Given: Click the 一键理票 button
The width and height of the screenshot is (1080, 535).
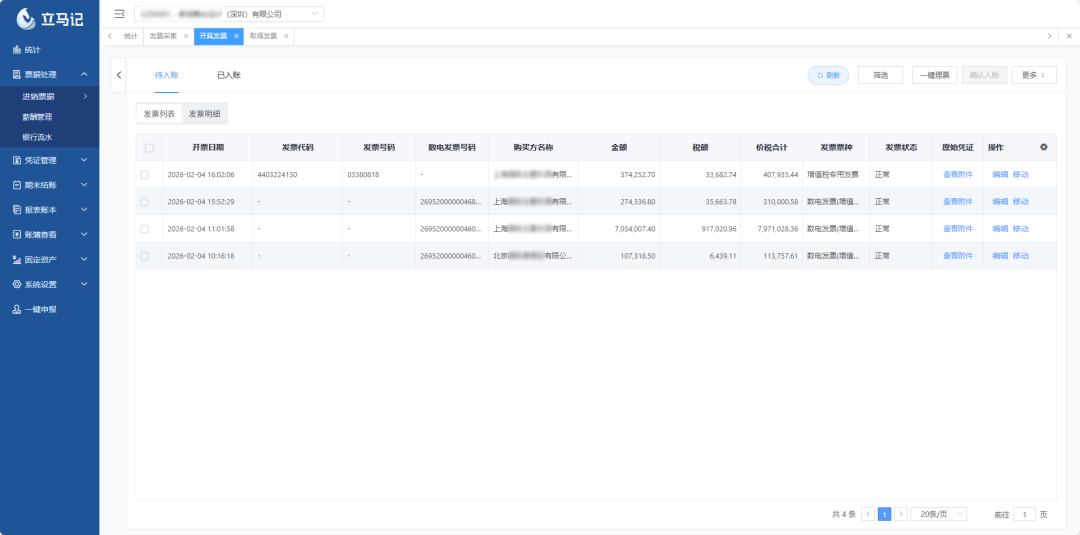Looking at the screenshot, I should (x=934, y=75).
